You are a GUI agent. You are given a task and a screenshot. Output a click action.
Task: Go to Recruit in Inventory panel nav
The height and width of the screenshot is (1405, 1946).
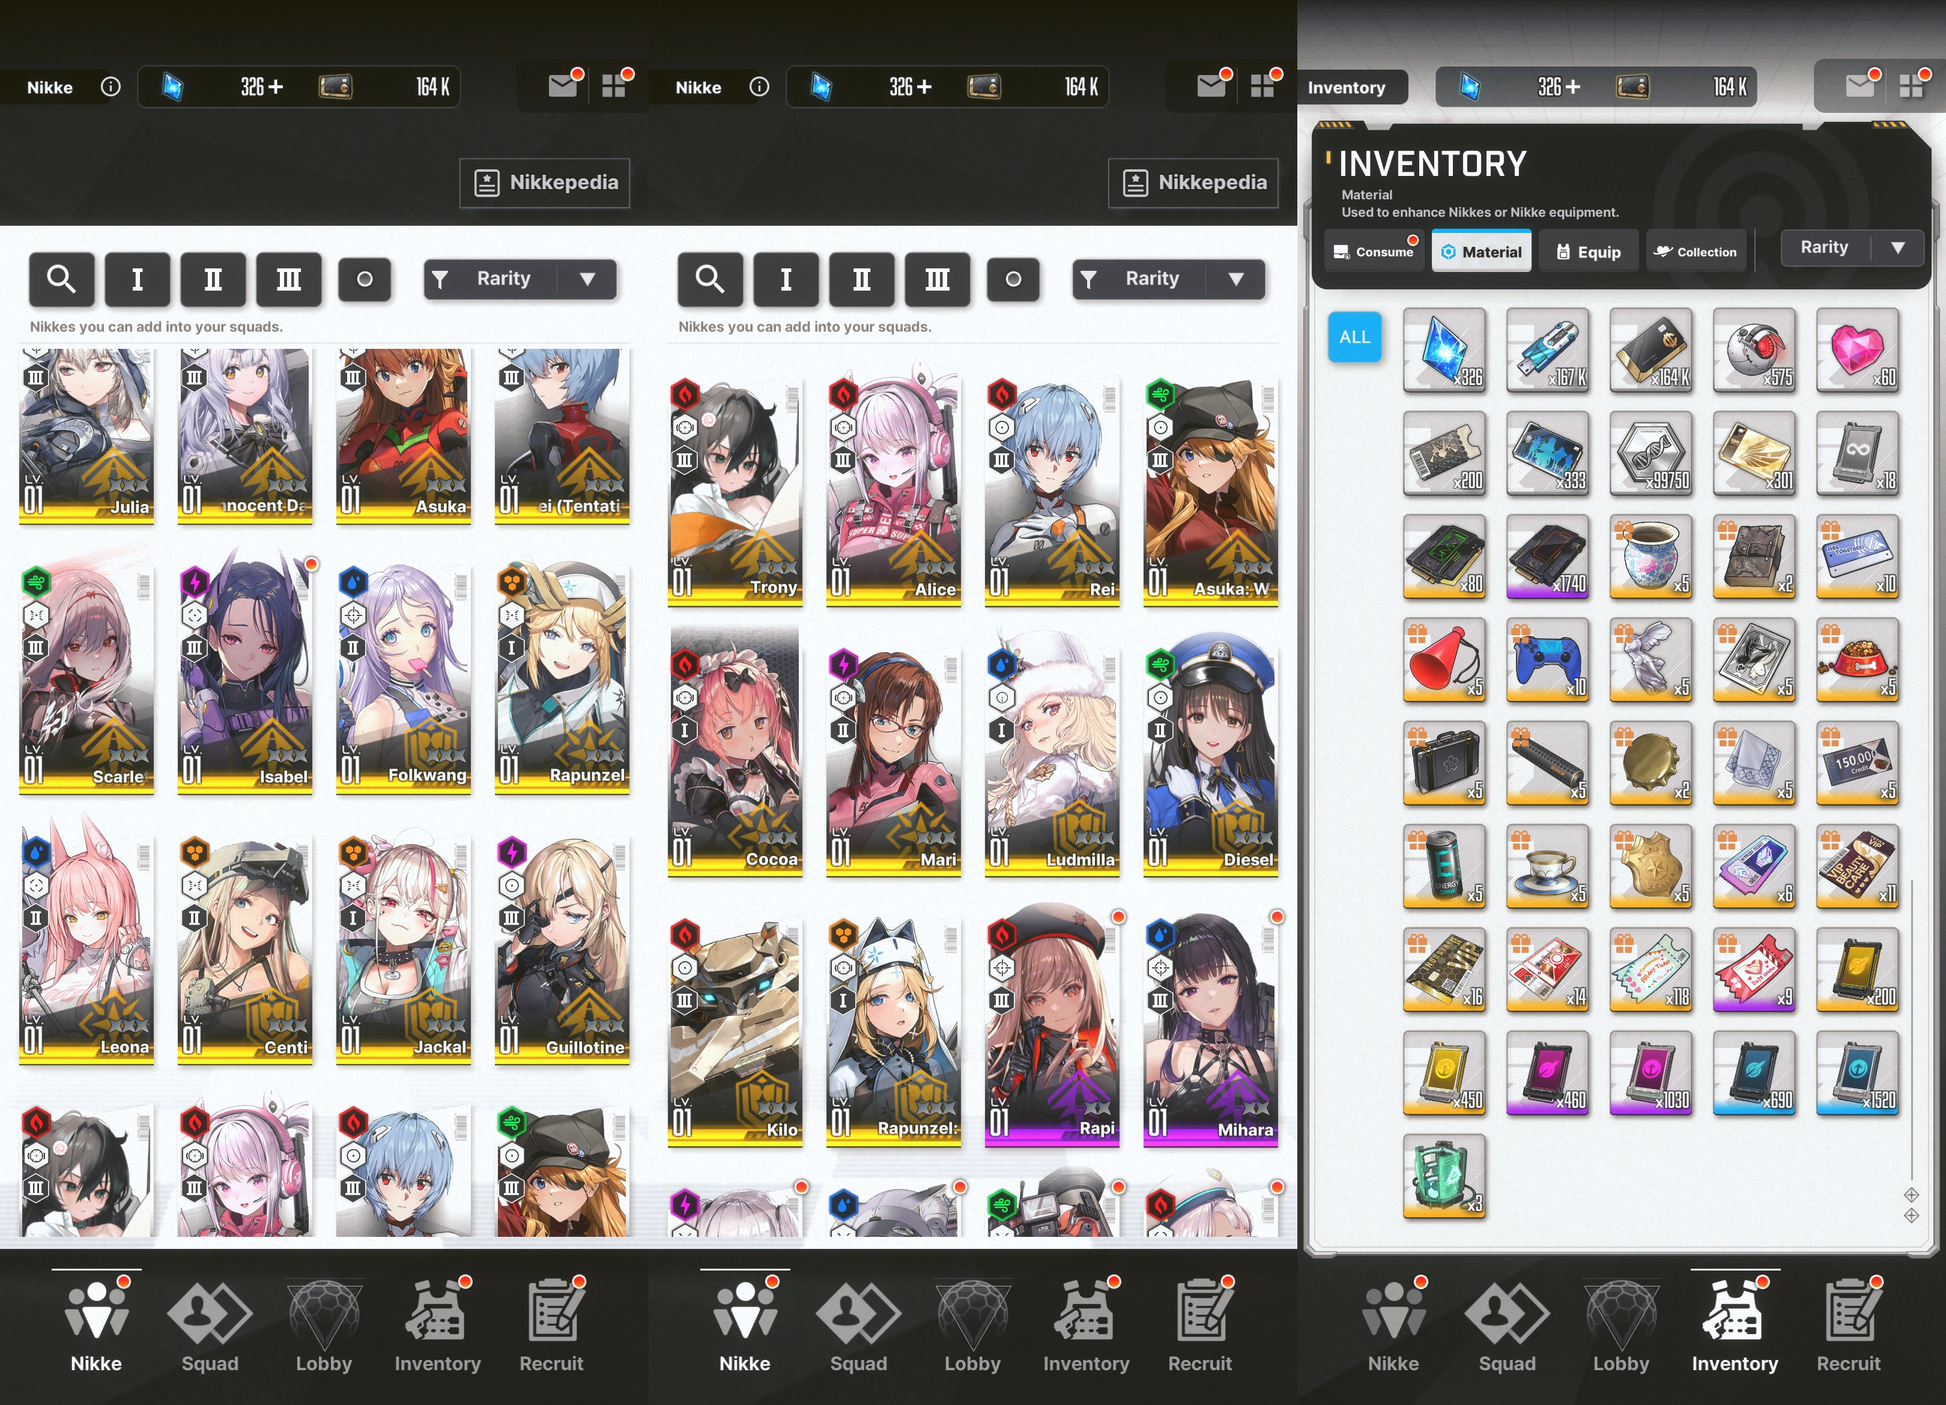[x=1848, y=1326]
